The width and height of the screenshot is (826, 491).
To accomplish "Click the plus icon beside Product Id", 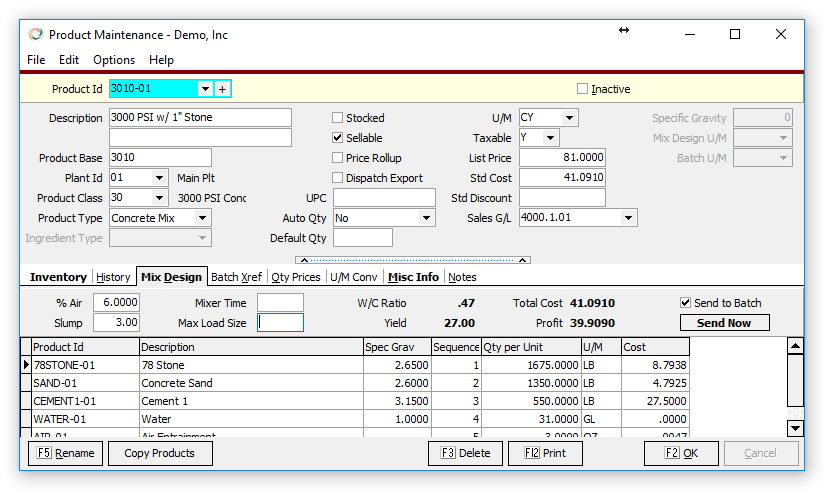I will 223,89.
